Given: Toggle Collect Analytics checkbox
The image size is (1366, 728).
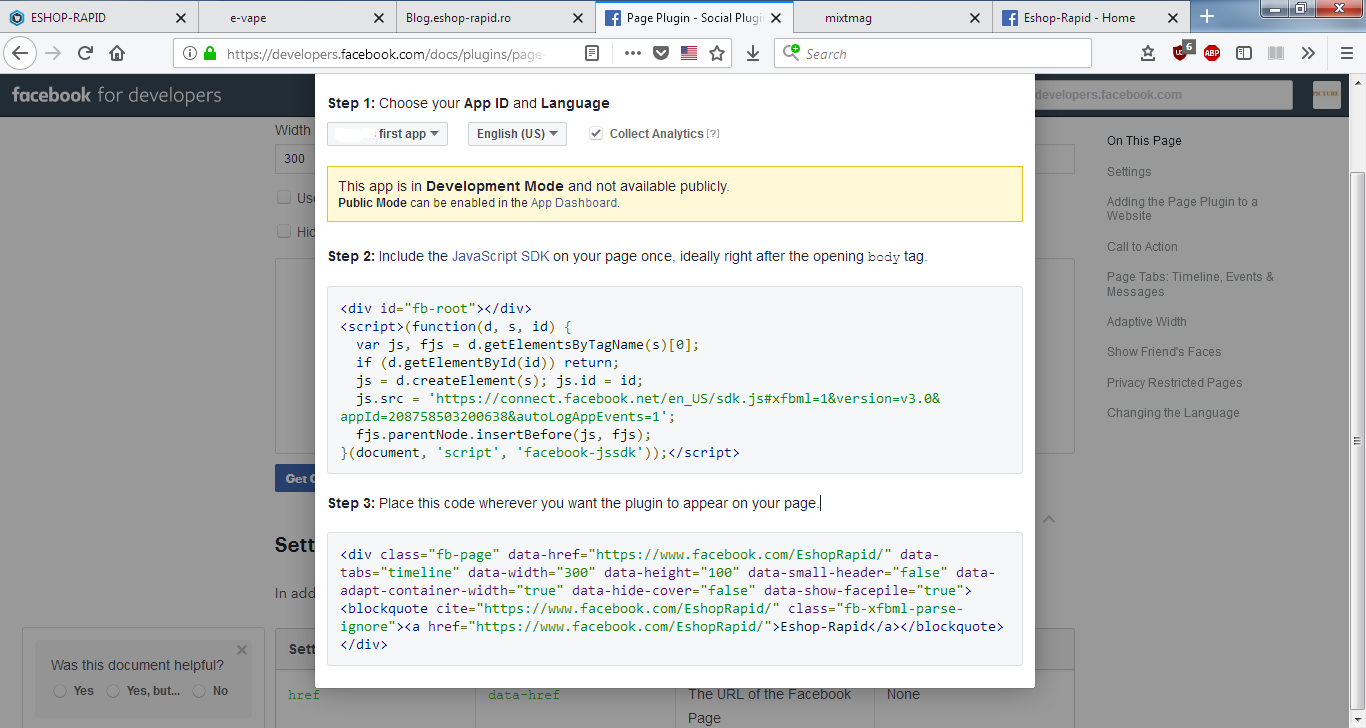Looking at the screenshot, I should pos(597,134).
